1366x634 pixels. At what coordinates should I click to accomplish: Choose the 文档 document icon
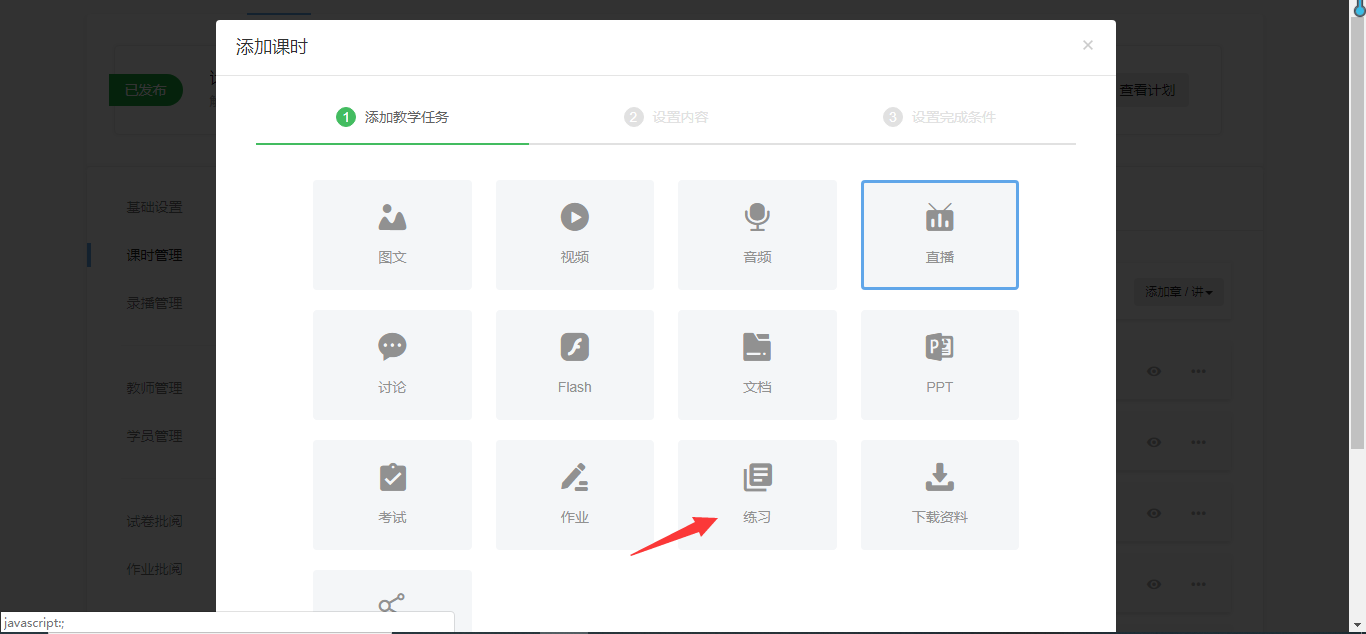pyautogui.click(x=757, y=348)
